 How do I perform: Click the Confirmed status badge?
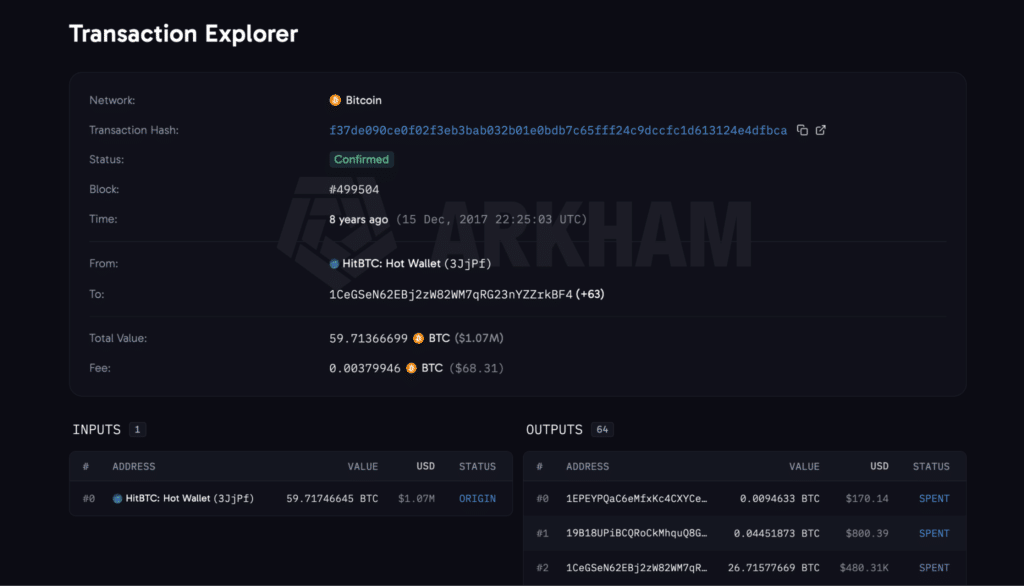pyautogui.click(x=361, y=159)
